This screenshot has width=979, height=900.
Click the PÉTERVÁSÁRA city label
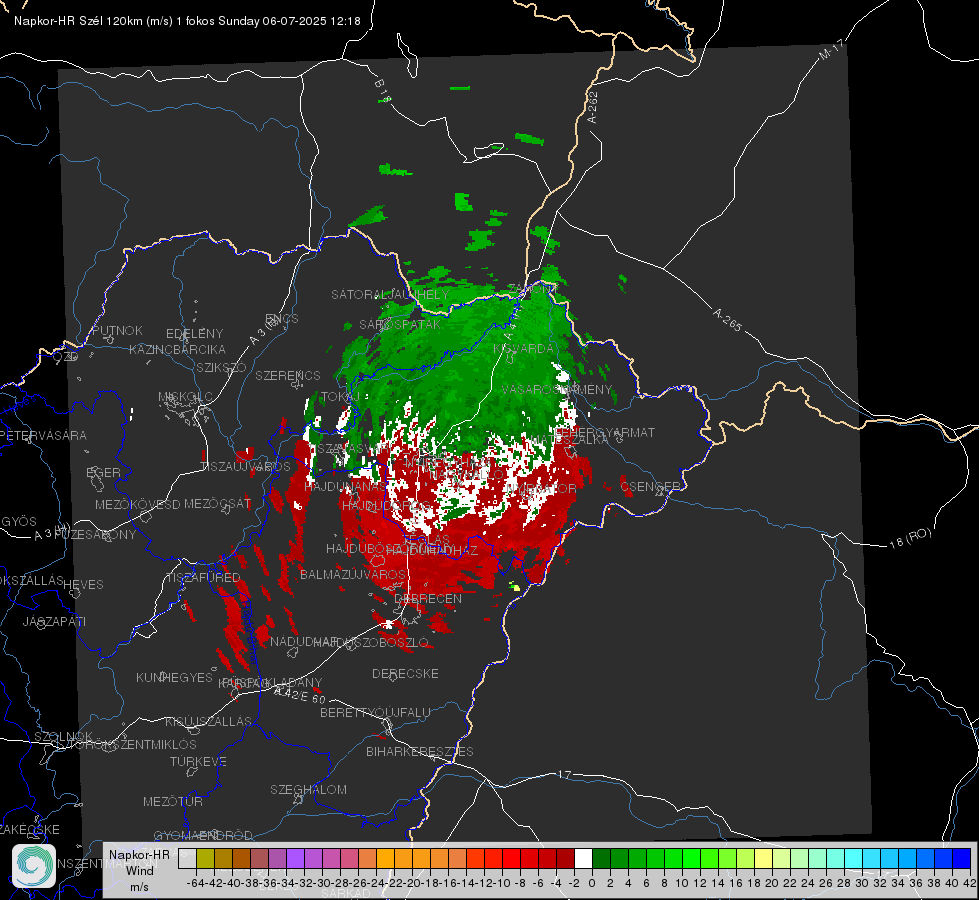tap(44, 435)
